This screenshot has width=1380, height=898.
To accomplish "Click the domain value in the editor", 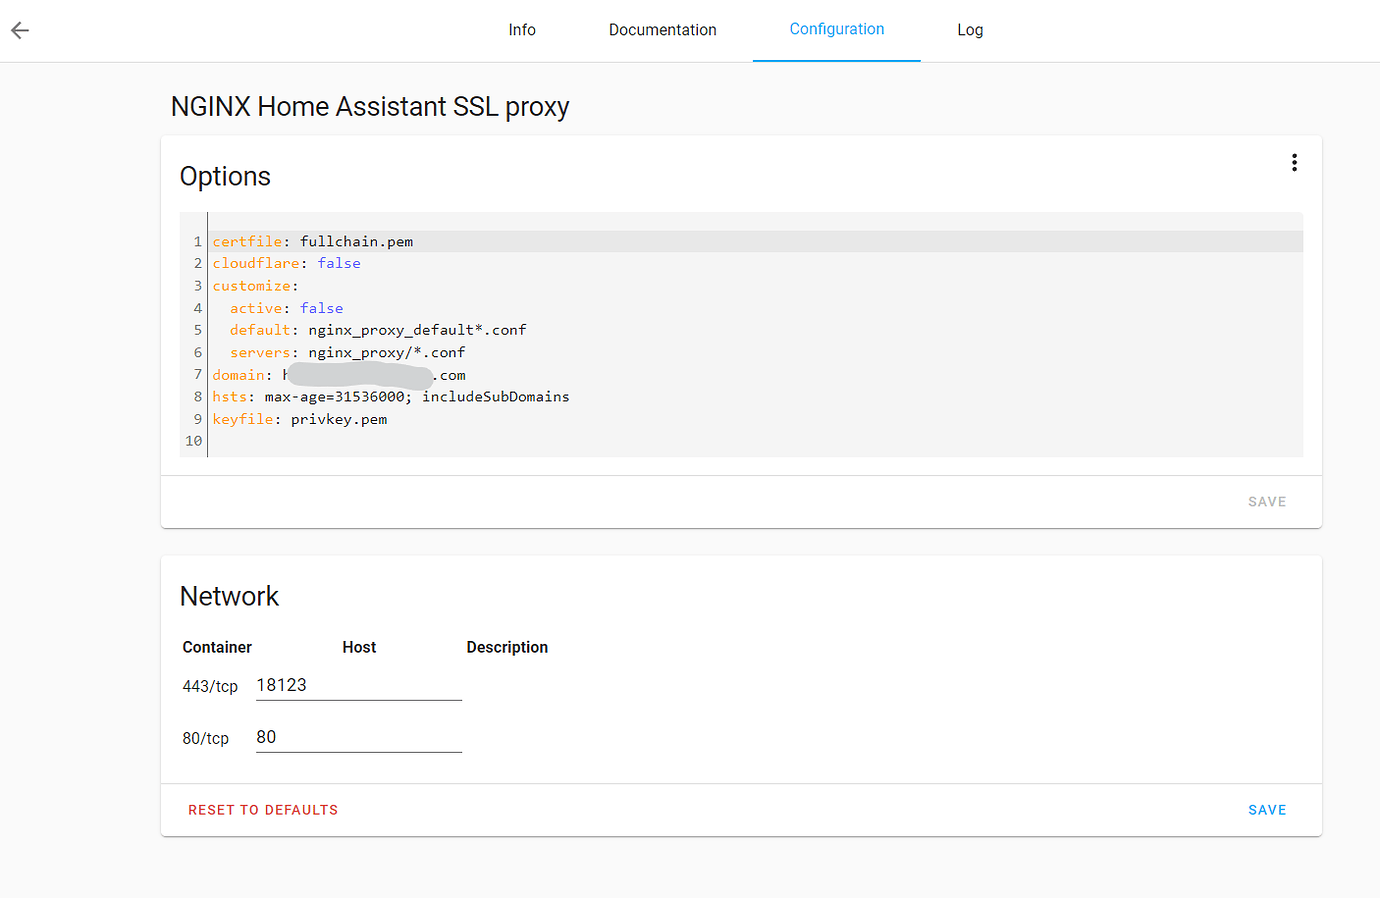I will click(370, 374).
